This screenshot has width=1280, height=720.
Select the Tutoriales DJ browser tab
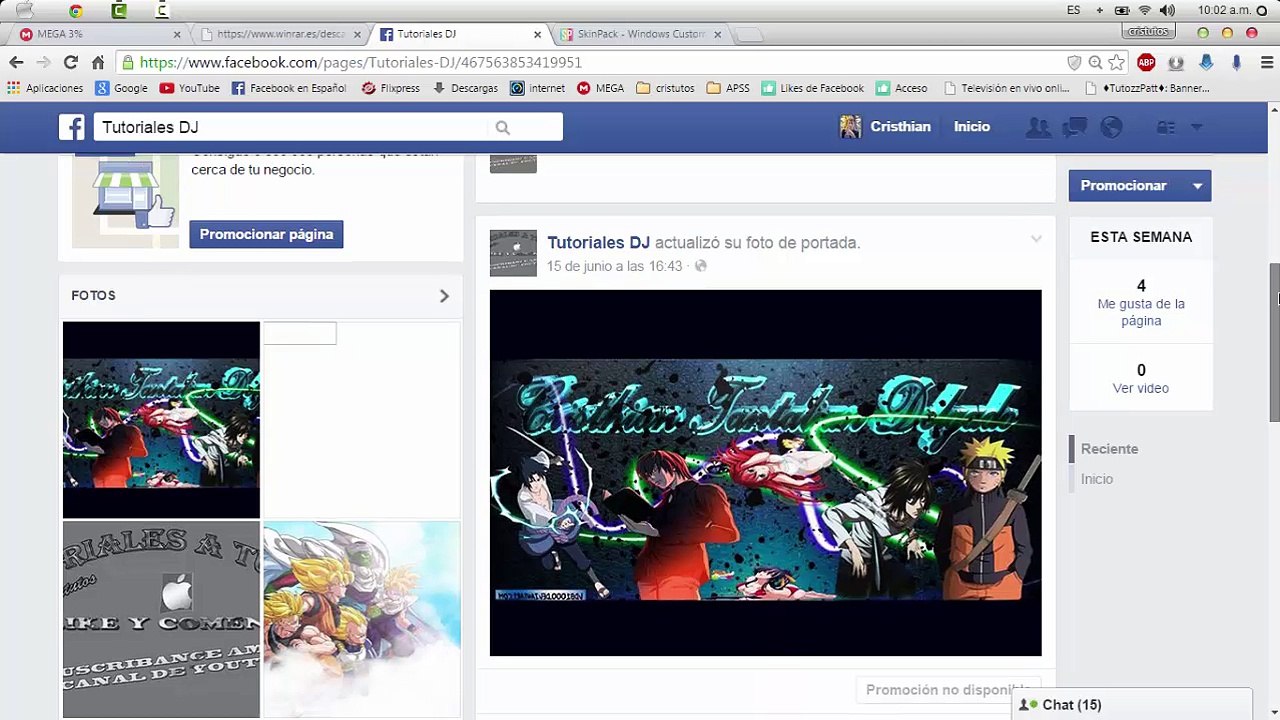(x=460, y=34)
